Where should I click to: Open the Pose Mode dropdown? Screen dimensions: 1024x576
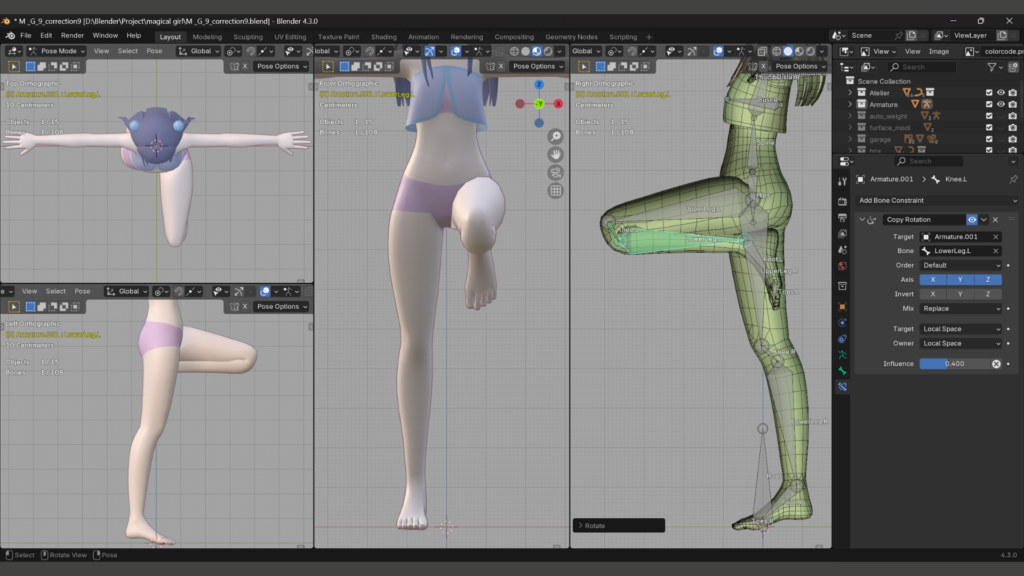(x=57, y=51)
